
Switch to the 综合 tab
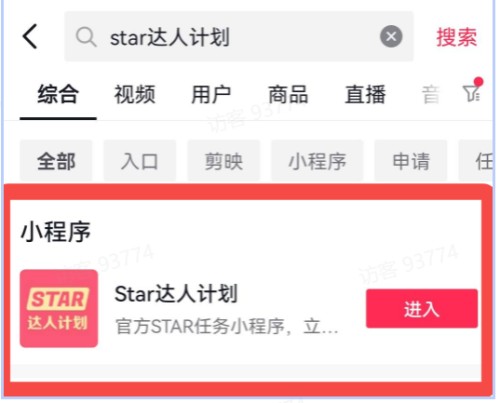pyautogui.click(x=58, y=94)
